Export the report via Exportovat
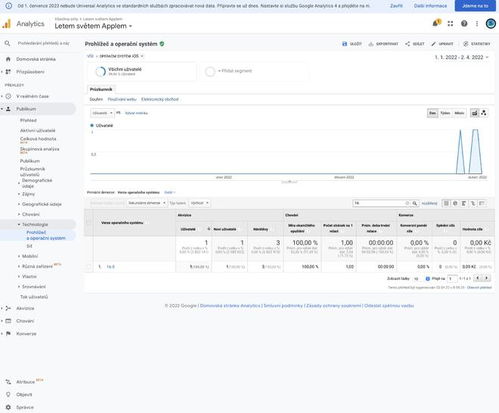Image resolution: width=499 pixels, height=413 pixels. pos(383,44)
